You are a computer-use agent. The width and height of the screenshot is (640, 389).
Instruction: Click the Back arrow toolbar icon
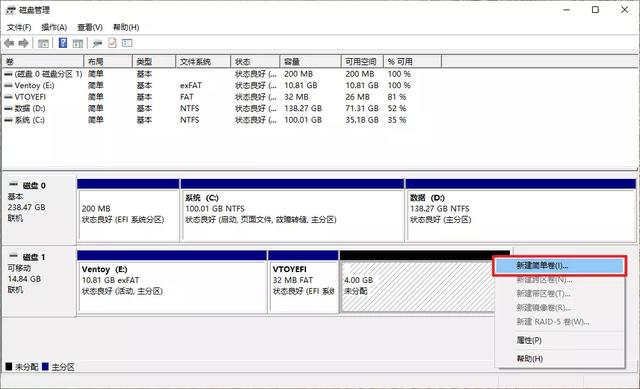(9, 43)
